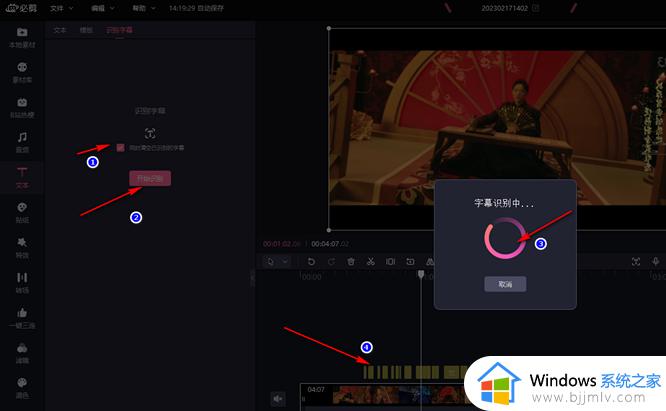Click the panel collapse handle beside timeline
This screenshot has width=666, height=411.
[253, 279]
